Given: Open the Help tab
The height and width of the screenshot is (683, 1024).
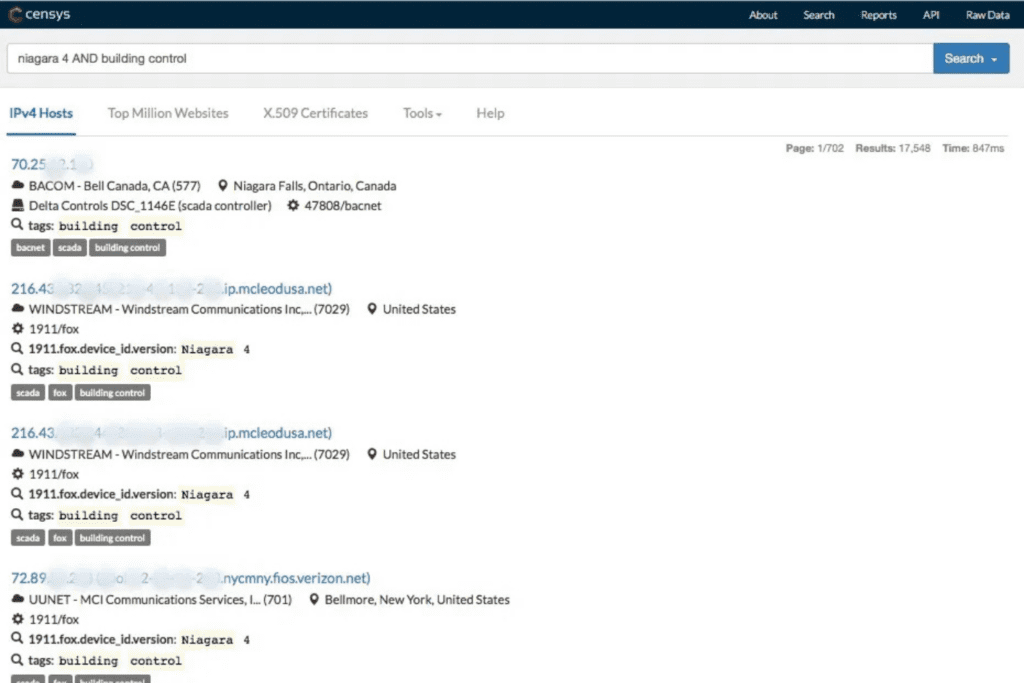Looking at the screenshot, I should point(490,113).
